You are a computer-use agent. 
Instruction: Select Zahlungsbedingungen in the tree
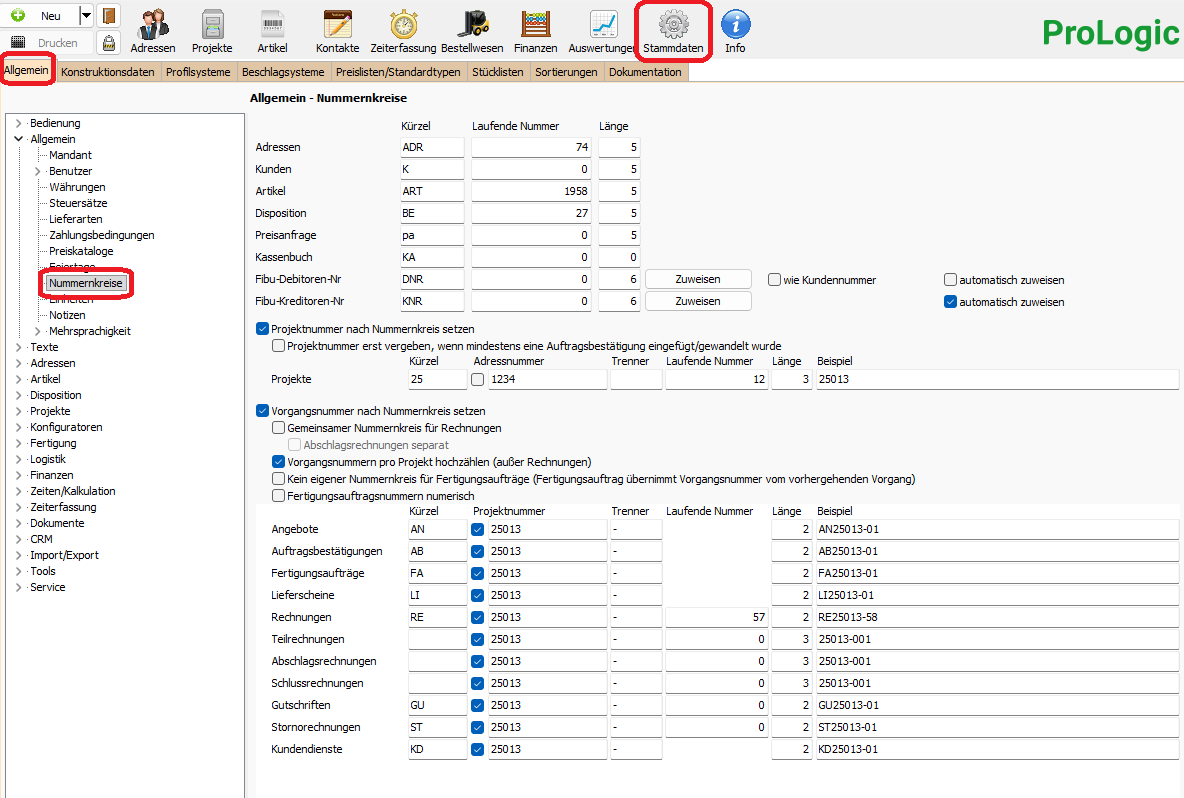(x=101, y=235)
